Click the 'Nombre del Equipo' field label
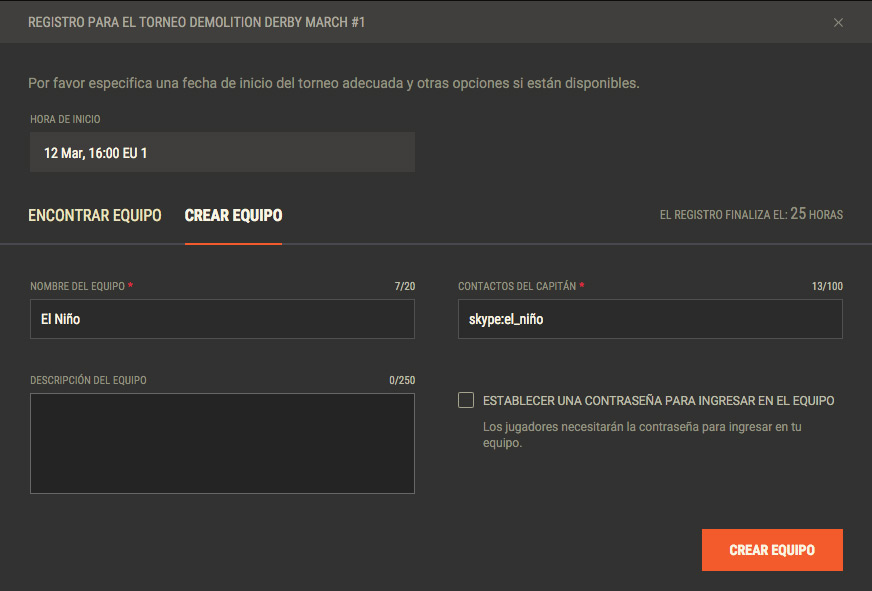The image size is (872, 591). (78, 286)
